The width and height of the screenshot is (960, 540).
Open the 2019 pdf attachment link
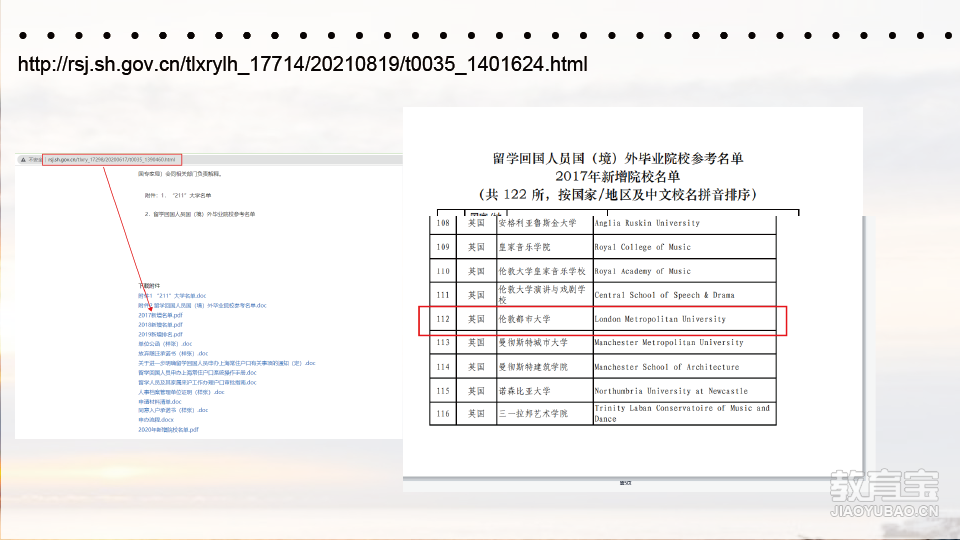(x=160, y=334)
